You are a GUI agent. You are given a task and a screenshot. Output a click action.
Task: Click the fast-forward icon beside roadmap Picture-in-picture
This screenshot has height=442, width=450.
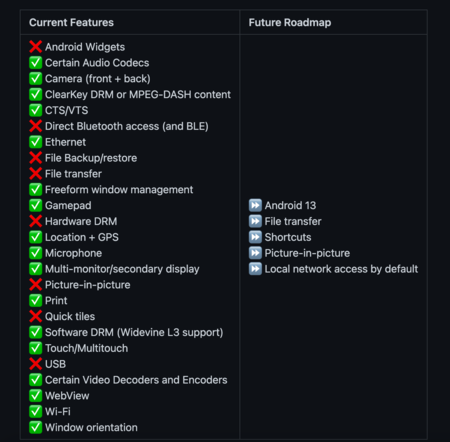(255, 253)
